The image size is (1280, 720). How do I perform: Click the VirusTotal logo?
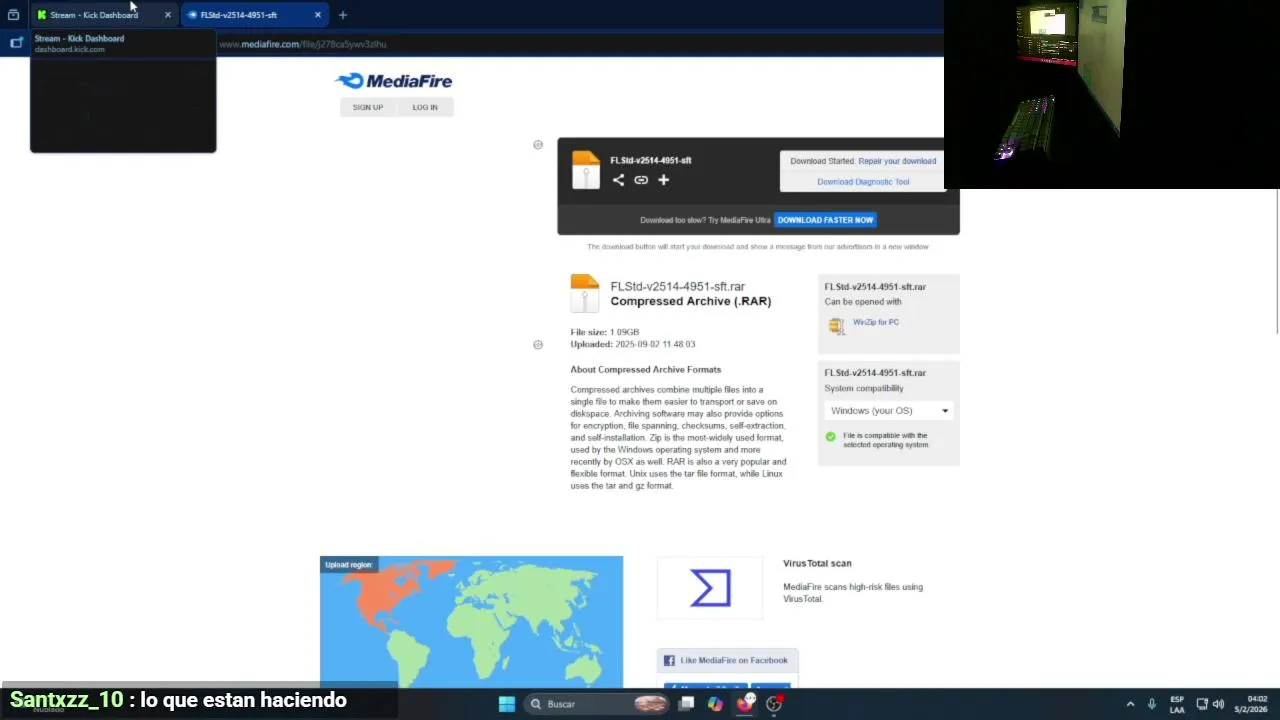point(711,588)
